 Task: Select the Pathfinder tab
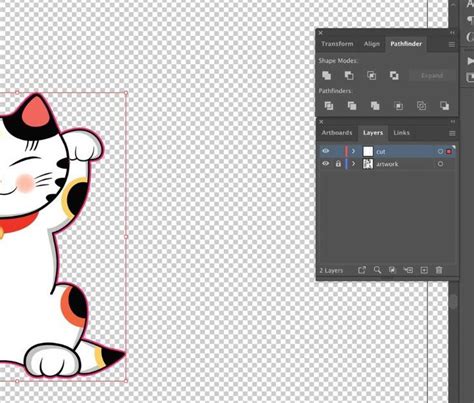coord(406,44)
